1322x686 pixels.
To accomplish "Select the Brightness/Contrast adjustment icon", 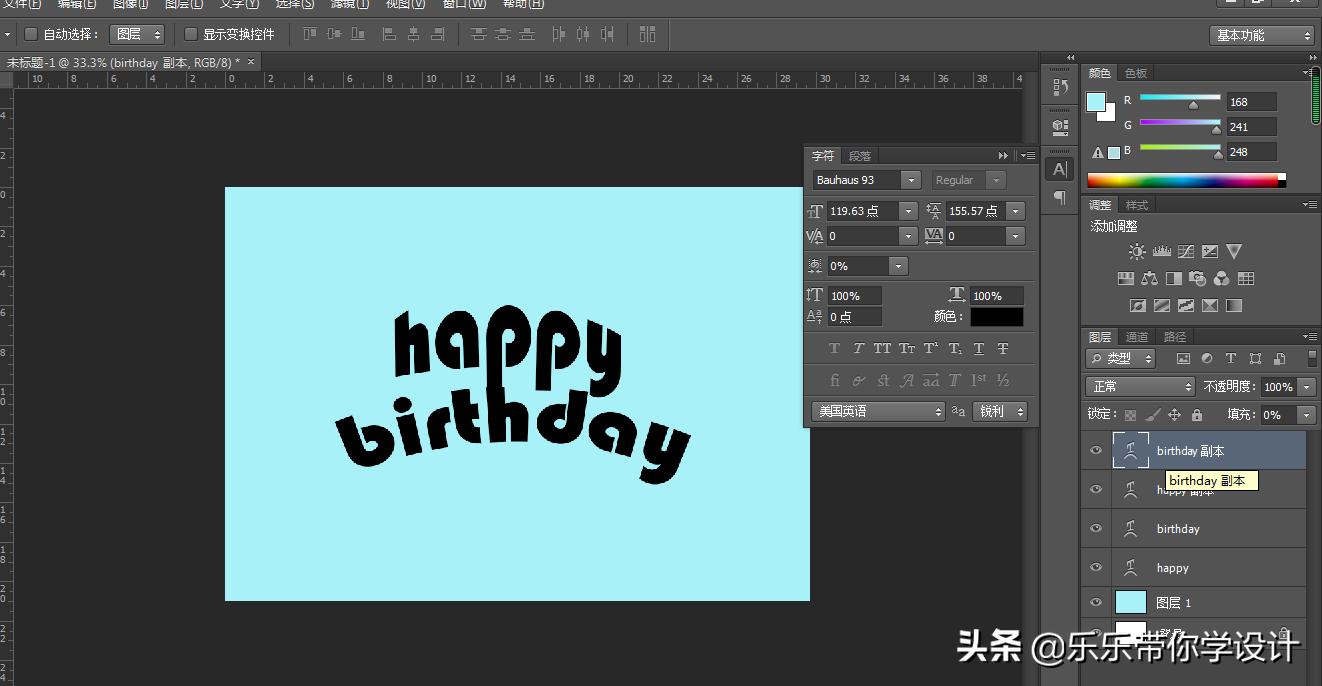I will [1135, 252].
